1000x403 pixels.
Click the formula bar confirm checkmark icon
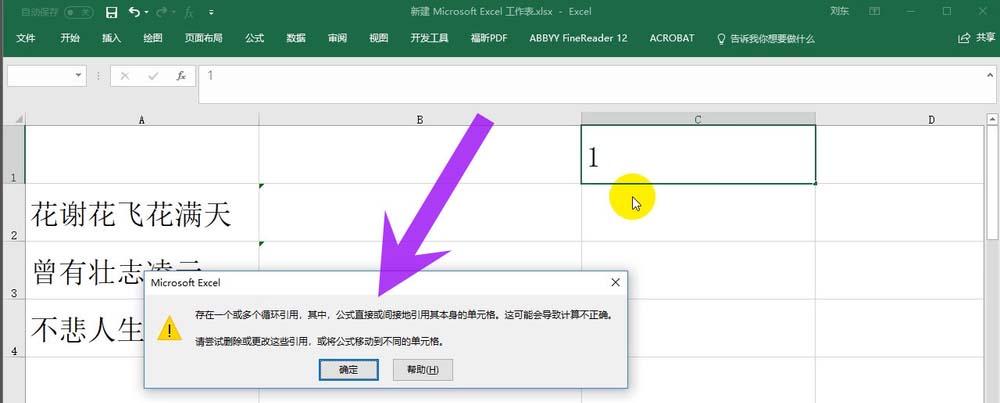153,76
